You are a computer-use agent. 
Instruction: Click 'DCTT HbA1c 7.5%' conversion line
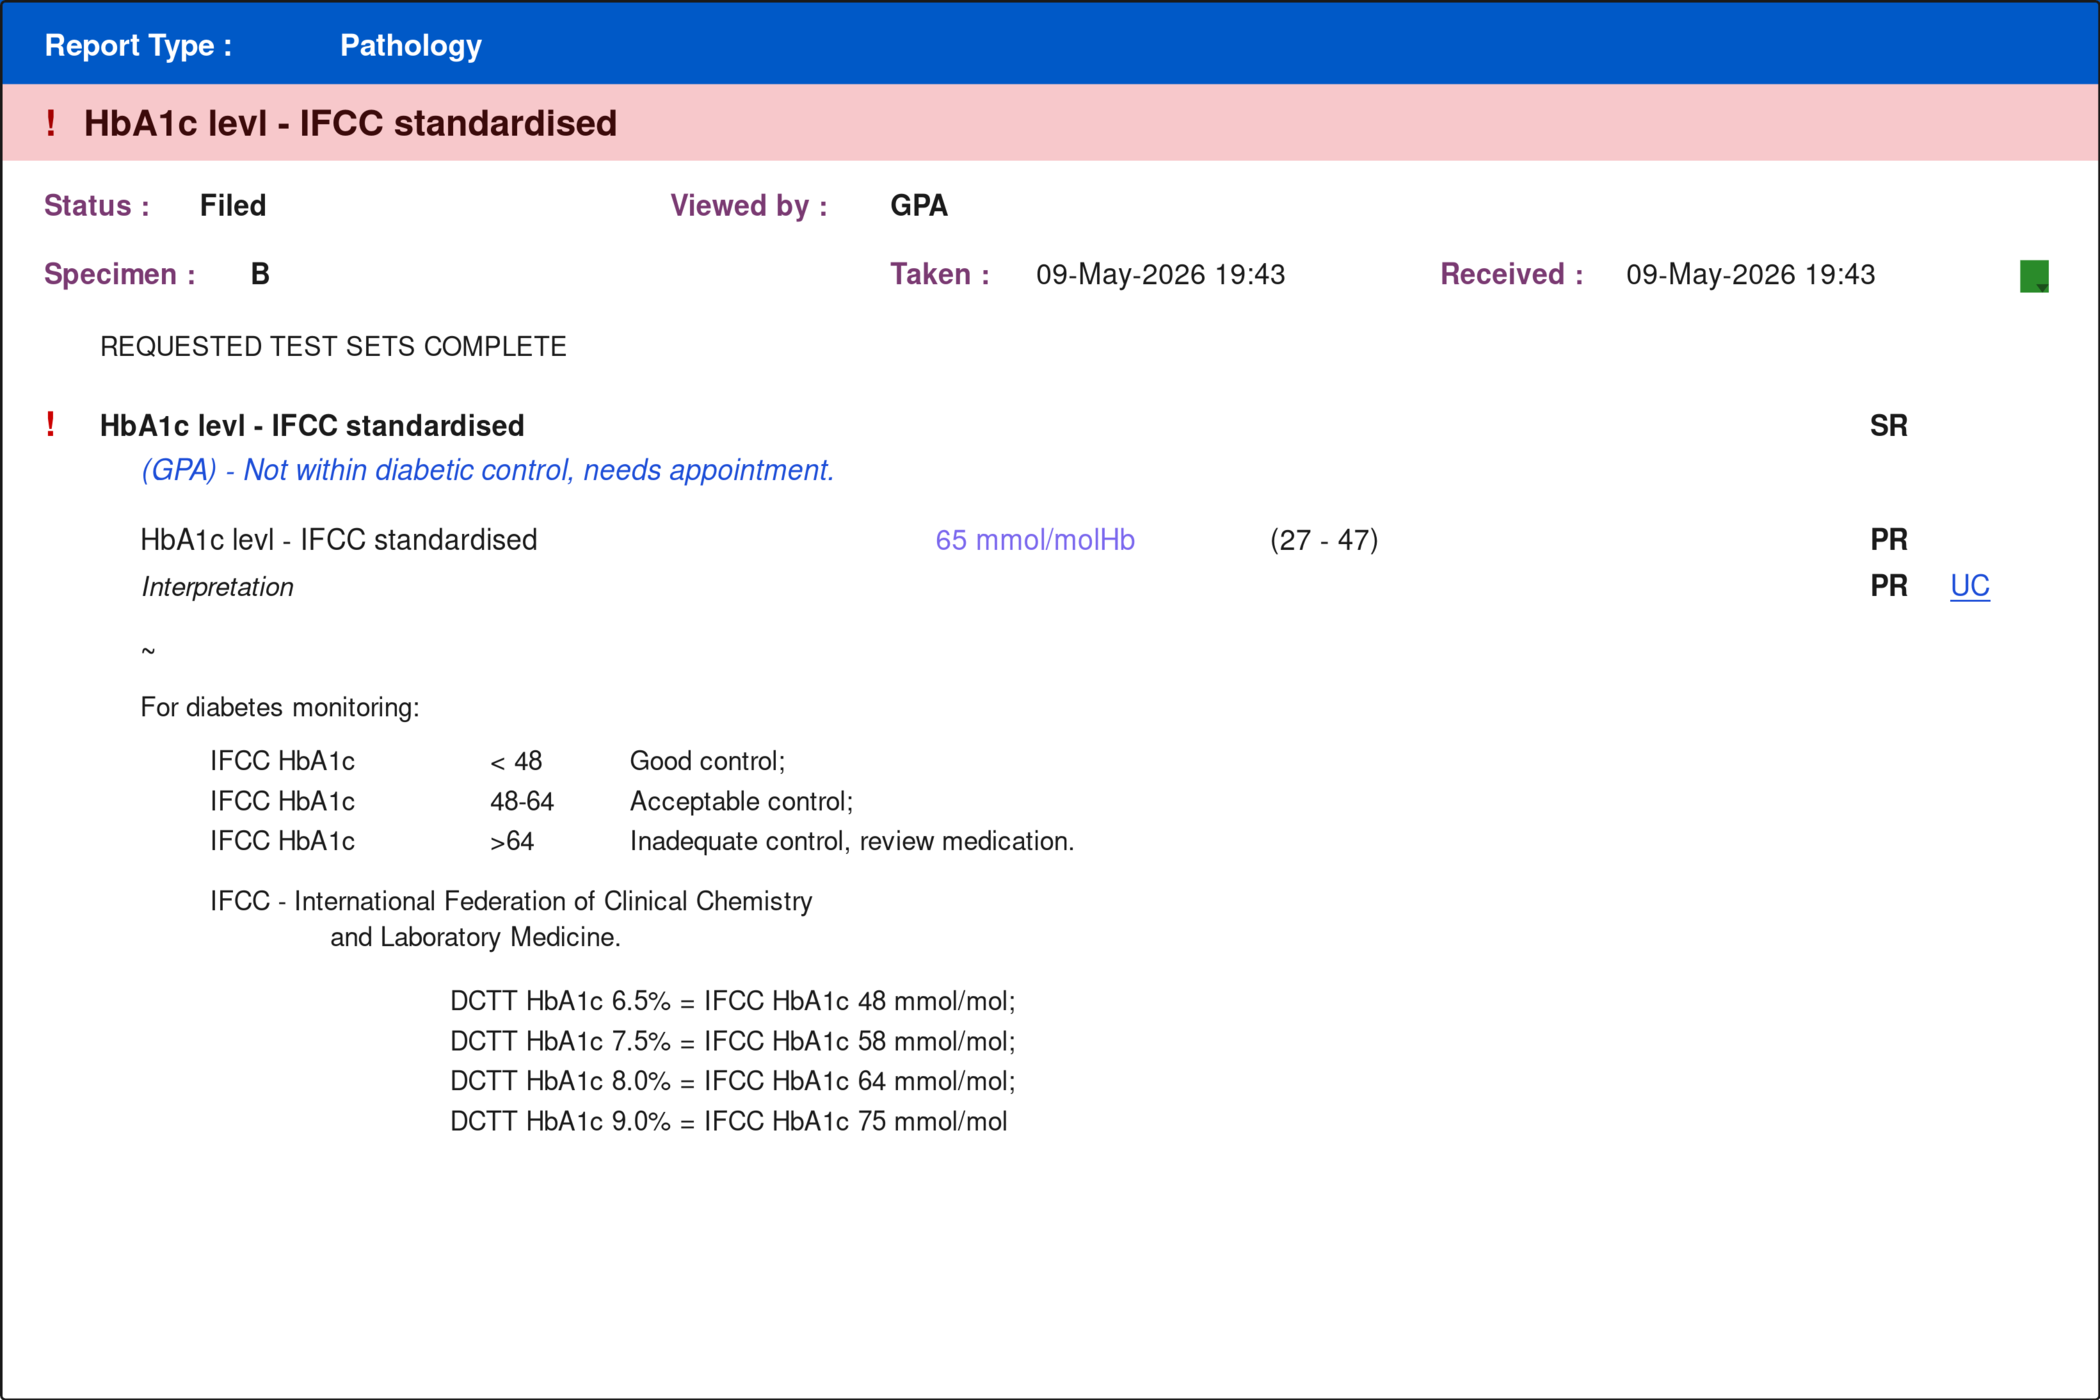pyautogui.click(x=733, y=1041)
